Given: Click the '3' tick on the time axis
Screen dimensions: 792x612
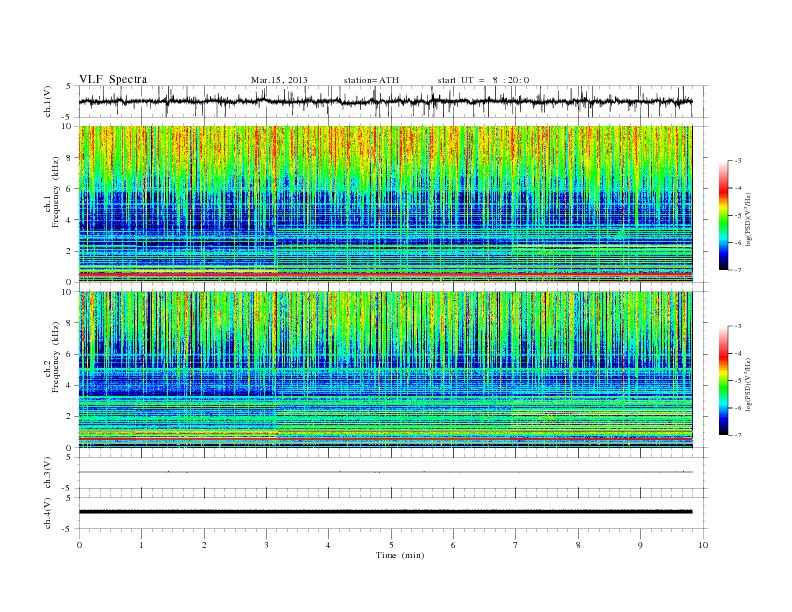Looking at the screenshot, I should click(x=266, y=545).
